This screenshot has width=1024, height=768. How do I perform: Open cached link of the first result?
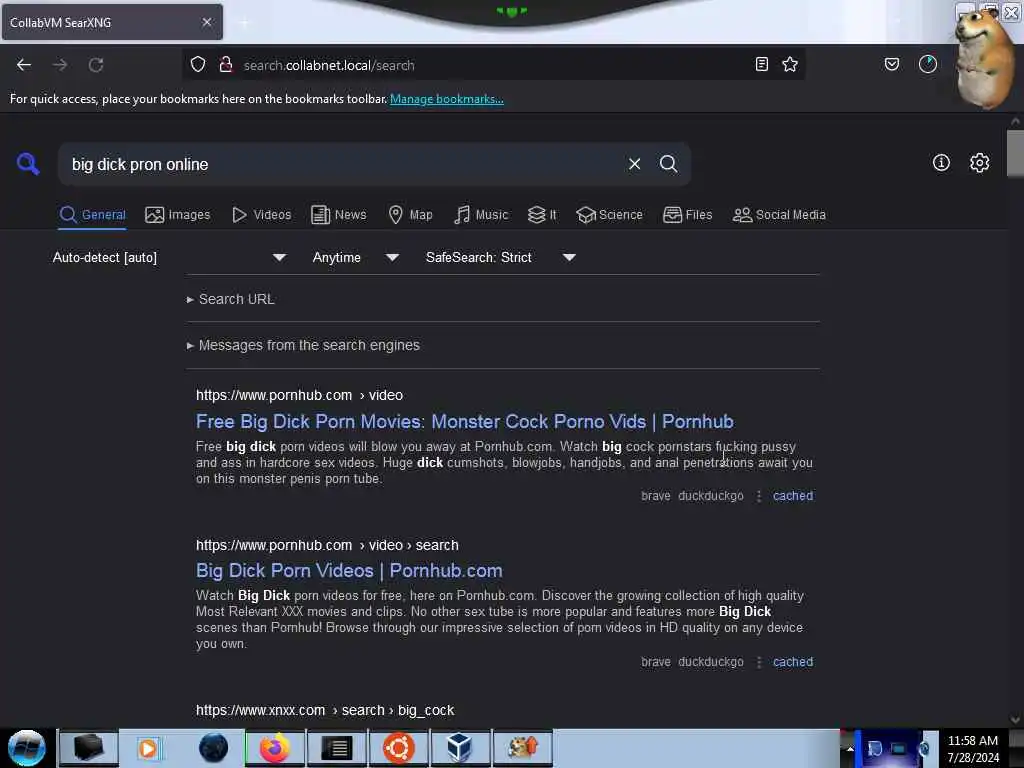(793, 496)
